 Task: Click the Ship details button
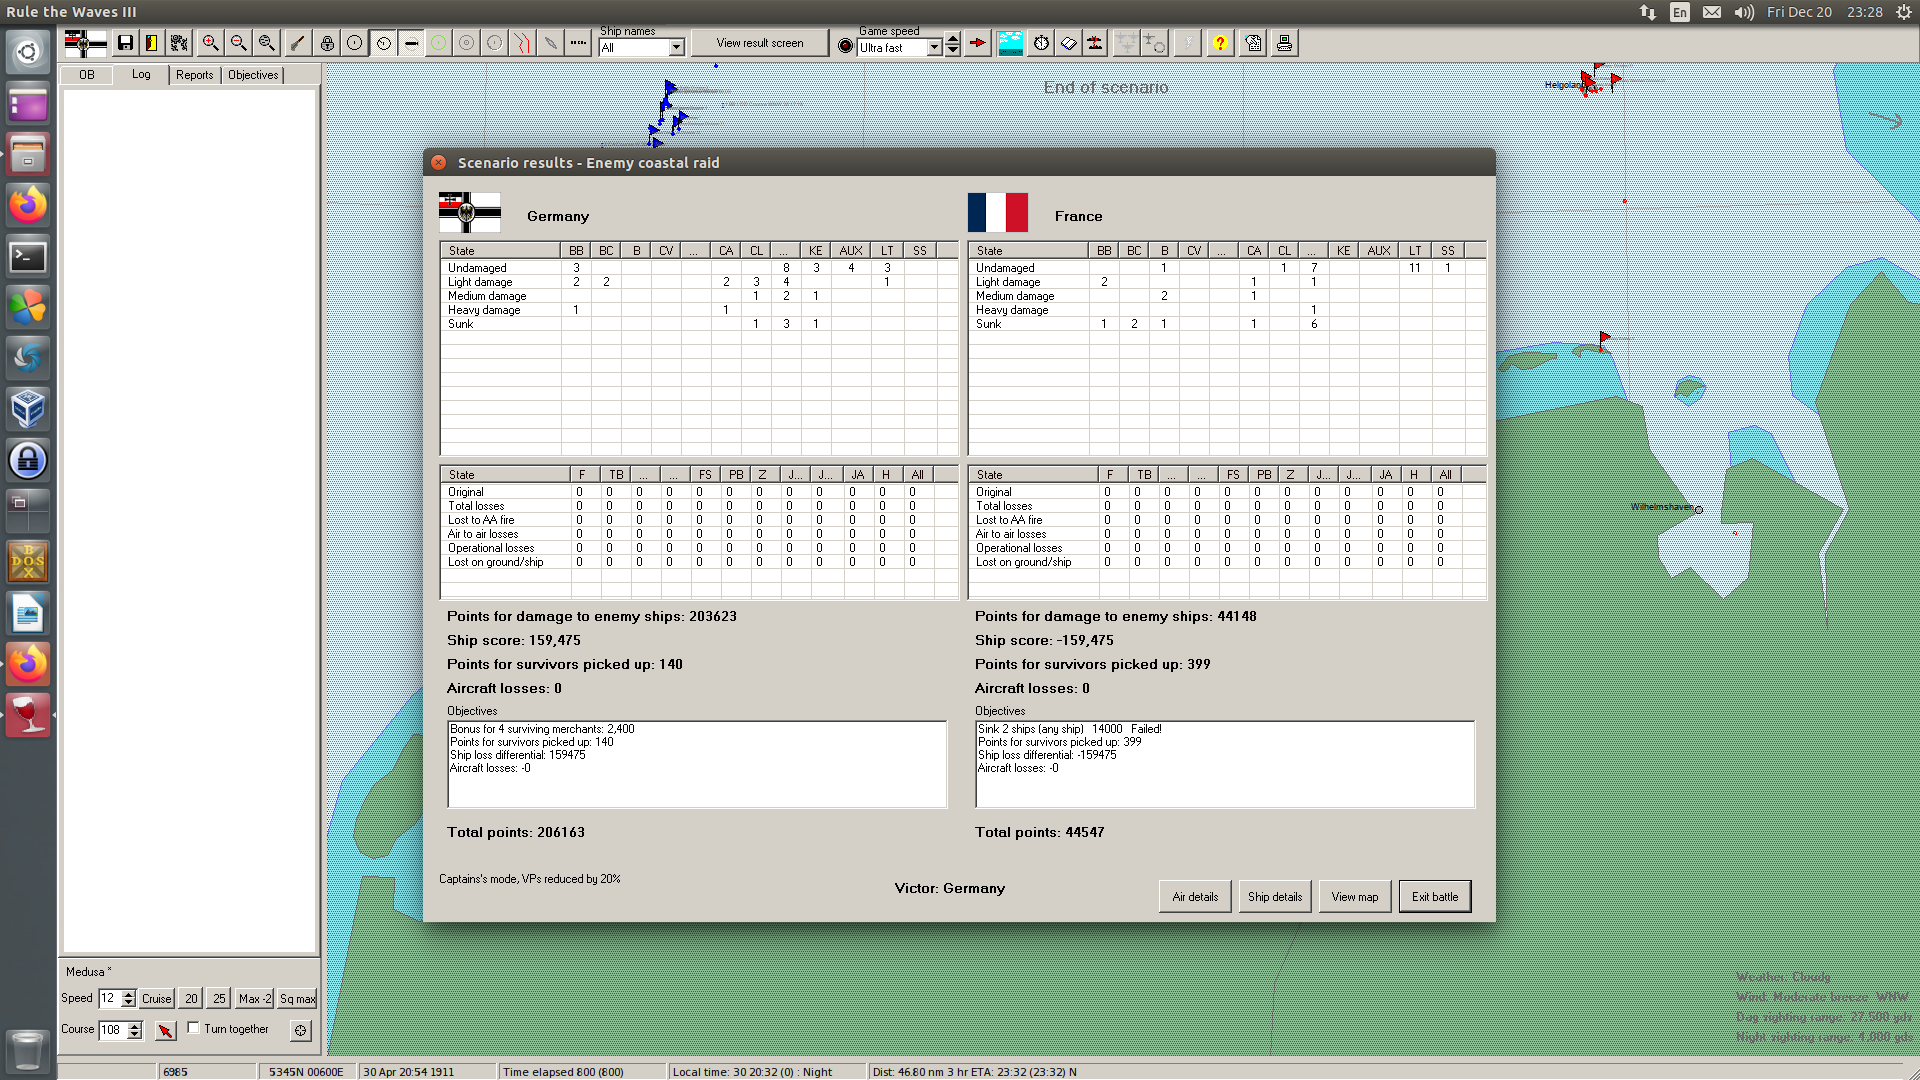coord(1275,897)
